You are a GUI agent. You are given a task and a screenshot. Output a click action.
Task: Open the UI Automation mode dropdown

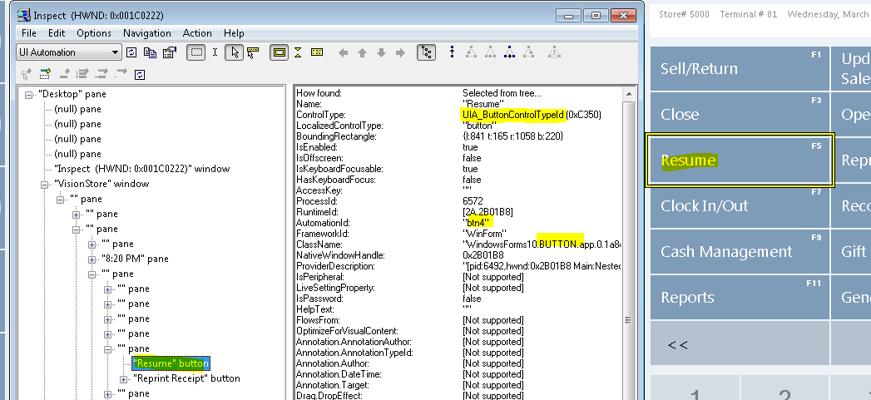(x=115, y=53)
